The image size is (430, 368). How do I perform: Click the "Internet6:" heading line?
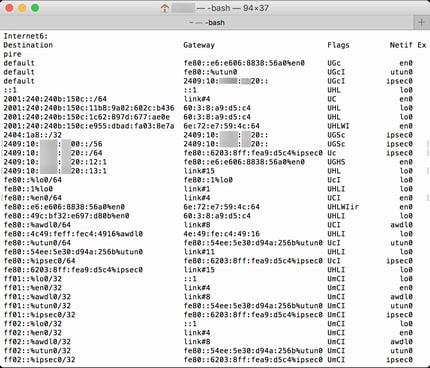26,36
